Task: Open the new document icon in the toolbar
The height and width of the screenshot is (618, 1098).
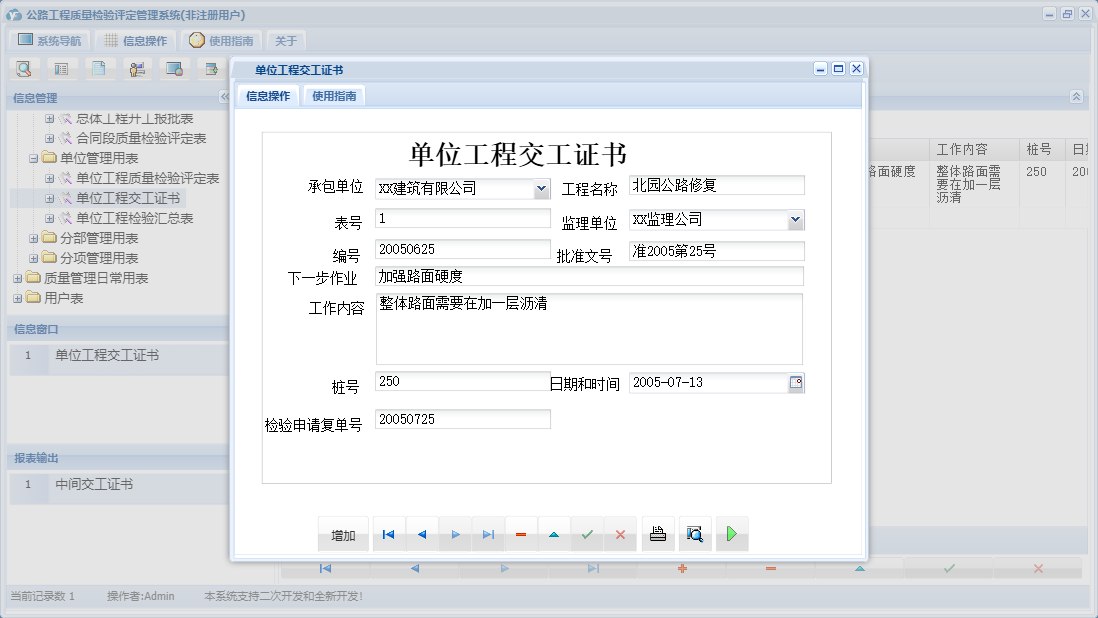Action: 98,68
